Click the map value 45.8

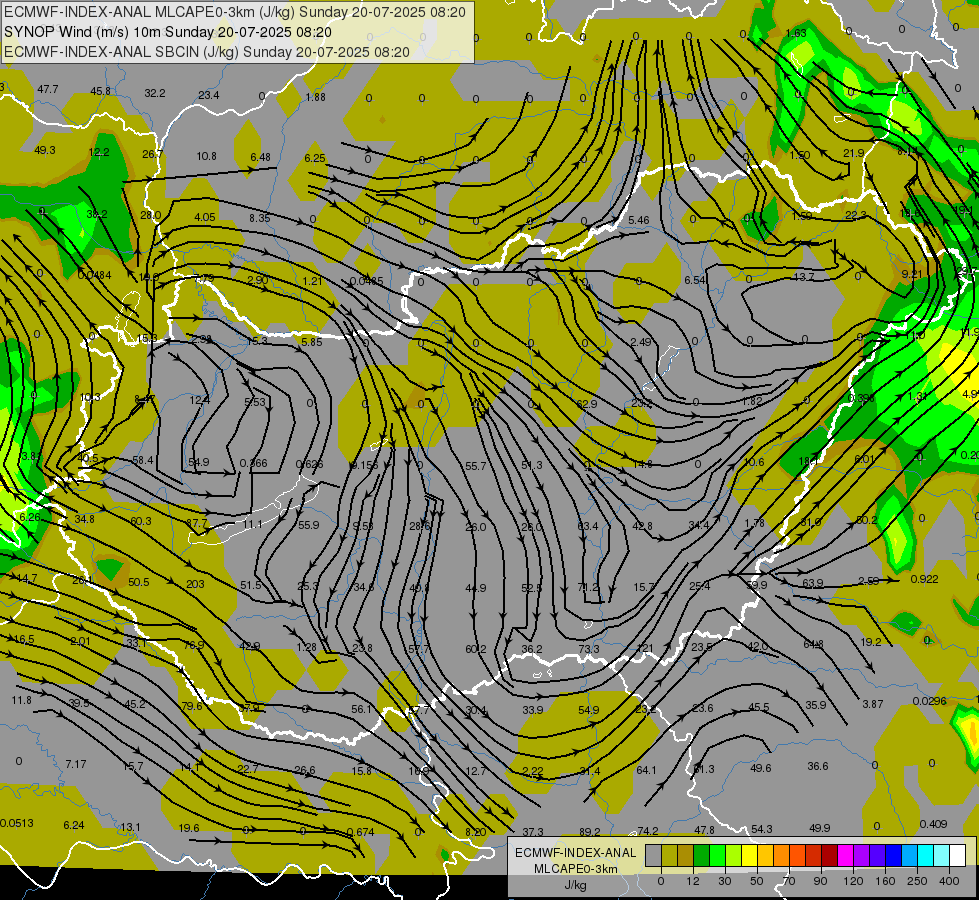tap(101, 91)
